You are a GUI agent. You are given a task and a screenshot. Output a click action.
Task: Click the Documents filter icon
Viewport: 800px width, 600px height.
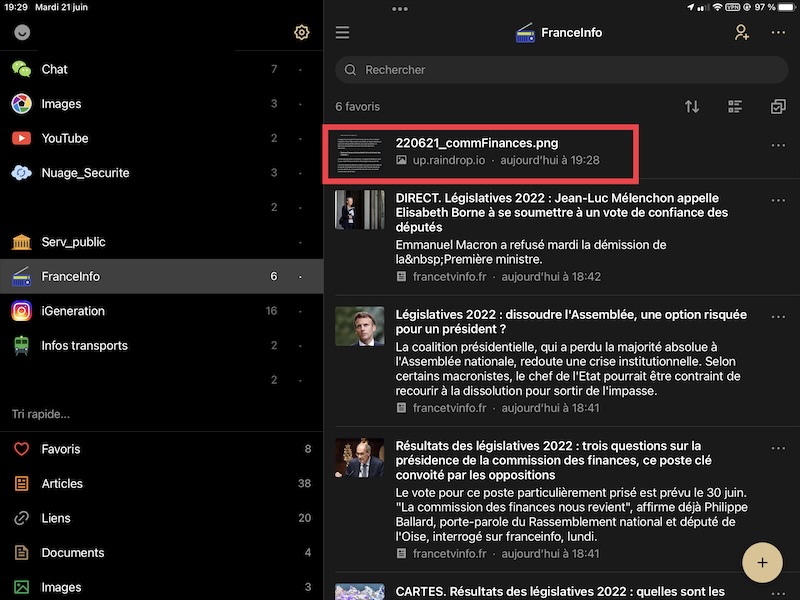[x=21, y=553]
